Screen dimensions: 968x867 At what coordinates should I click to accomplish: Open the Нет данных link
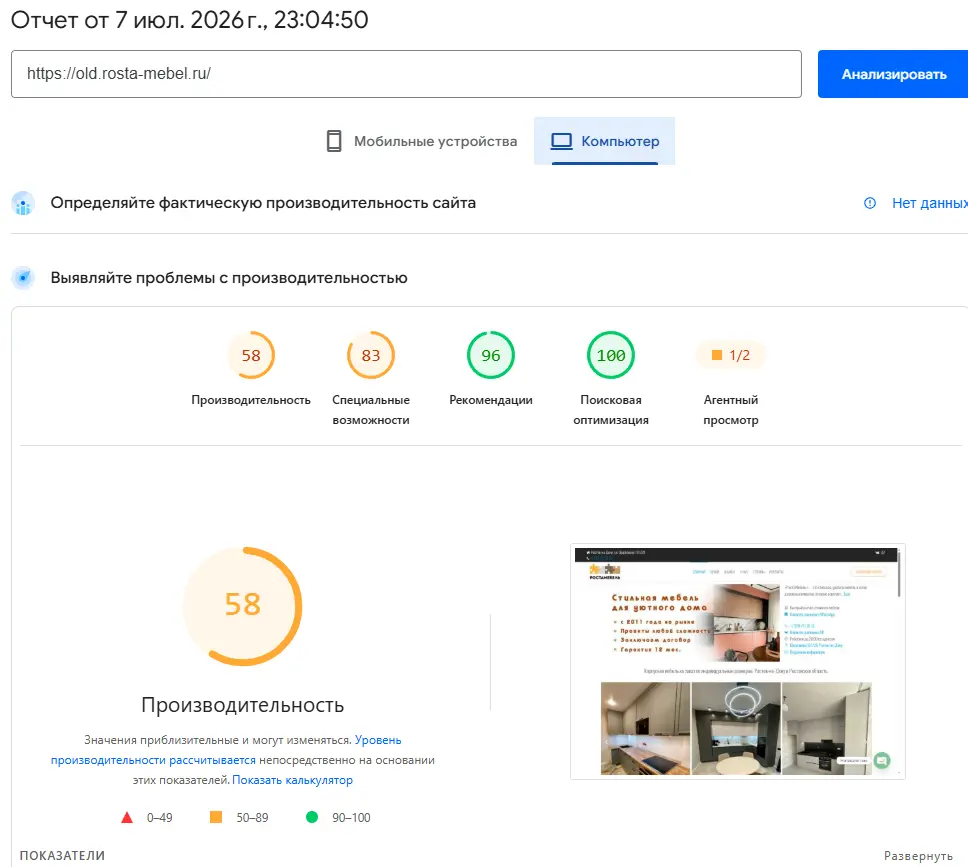pos(930,203)
